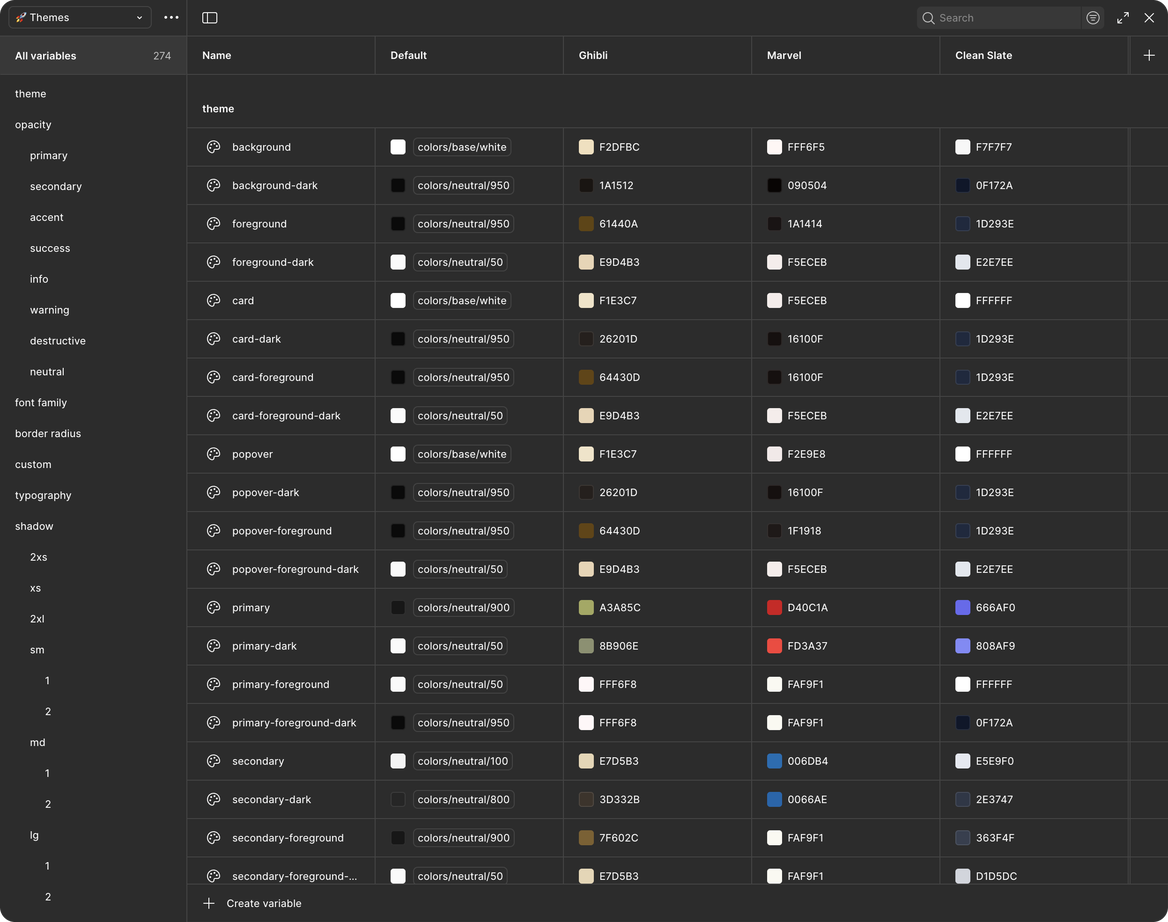The image size is (1168, 922).
Task: Toggle the sidebar panel icon
Action: pyautogui.click(x=209, y=18)
